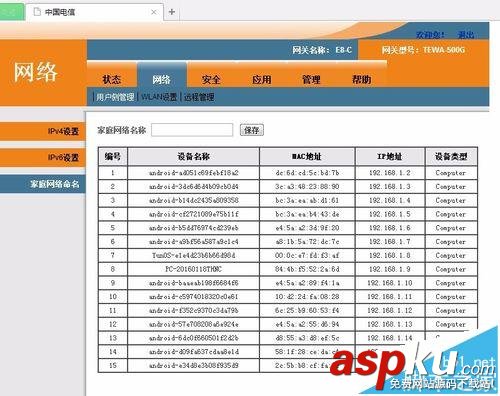The width and height of the screenshot is (500, 396).
Task: Click row number 5 cell
Action: pyautogui.click(x=113, y=228)
